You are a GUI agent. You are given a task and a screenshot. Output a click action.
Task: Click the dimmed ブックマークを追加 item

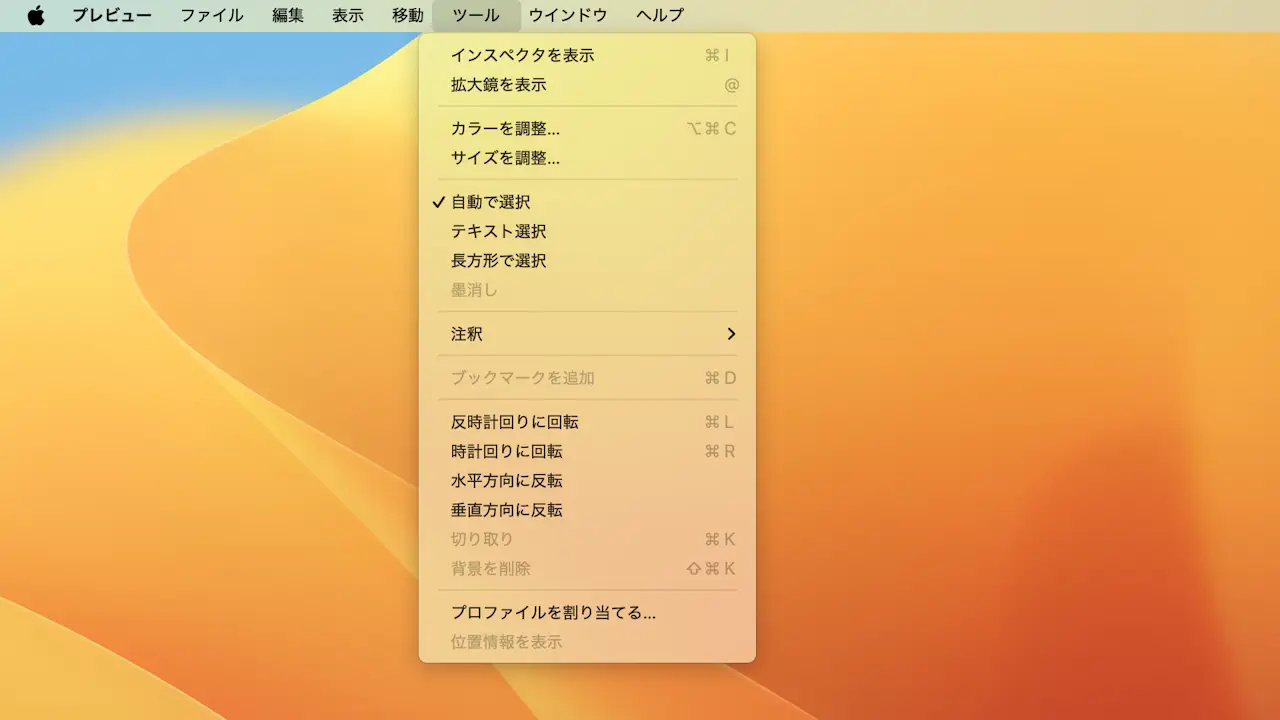587,378
